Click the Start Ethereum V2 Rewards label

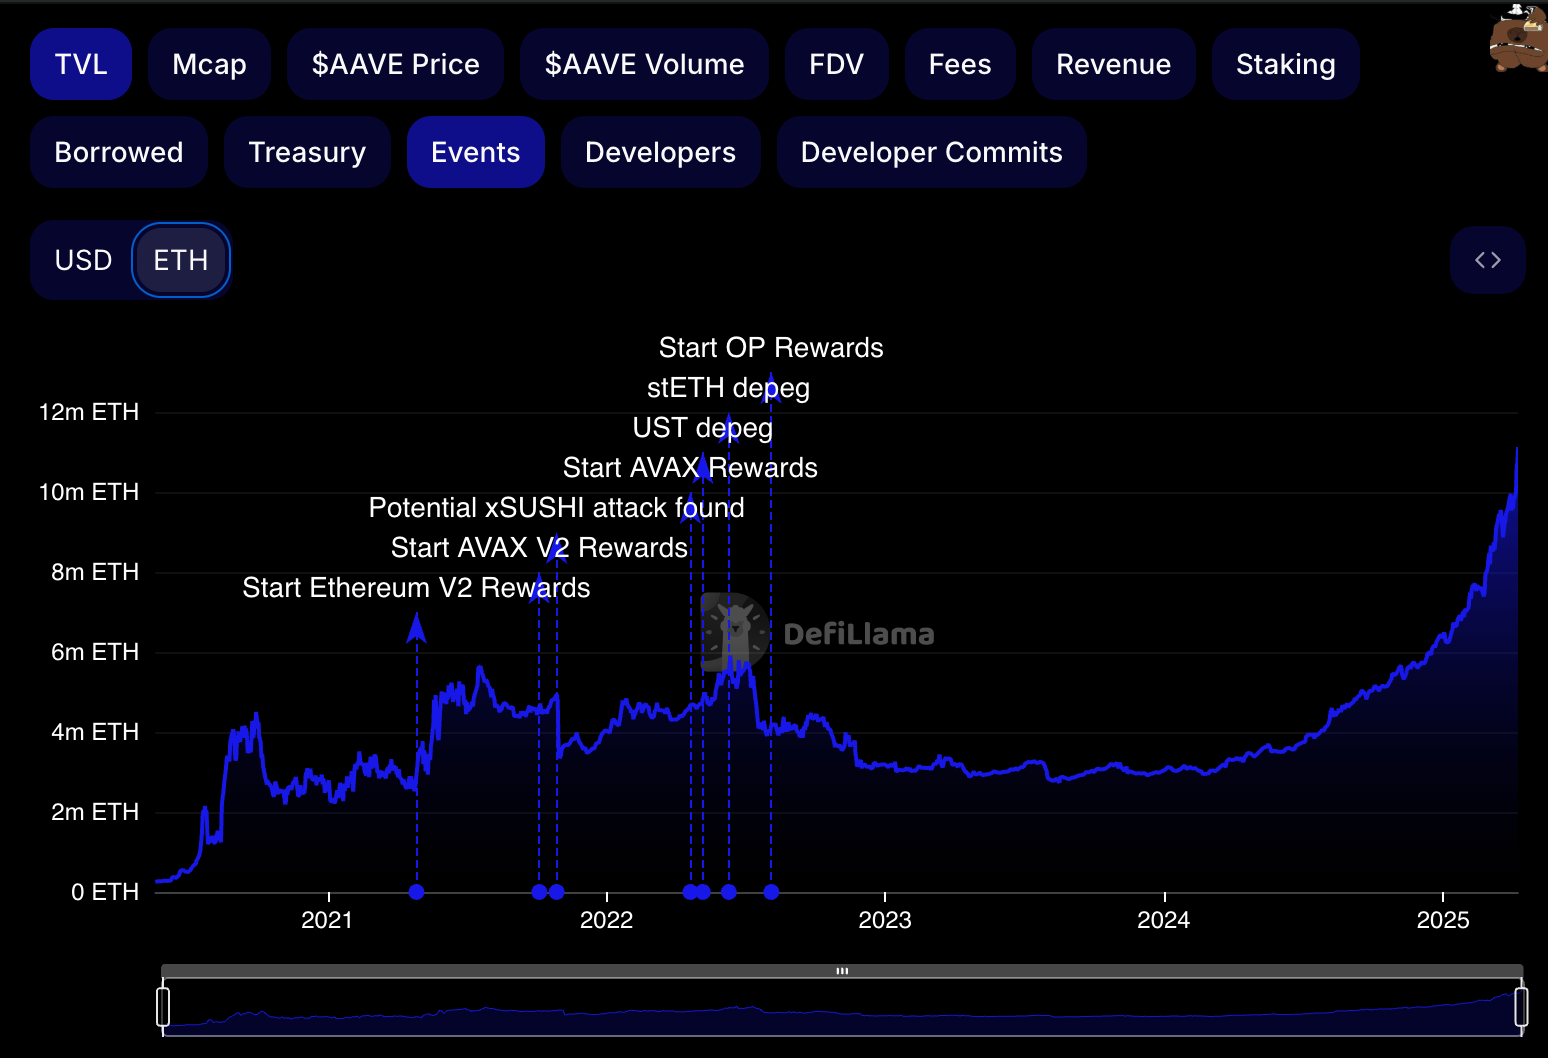(x=416, y=588)
